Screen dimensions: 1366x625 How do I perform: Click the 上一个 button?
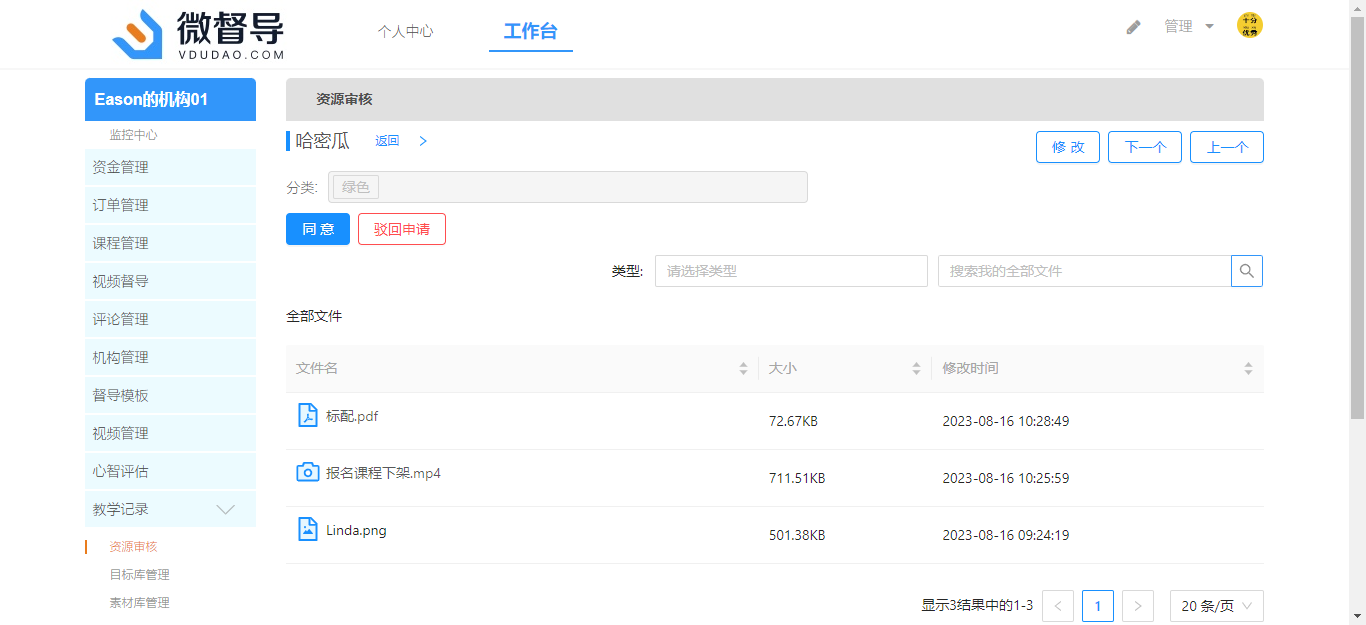click(1227, 147)
